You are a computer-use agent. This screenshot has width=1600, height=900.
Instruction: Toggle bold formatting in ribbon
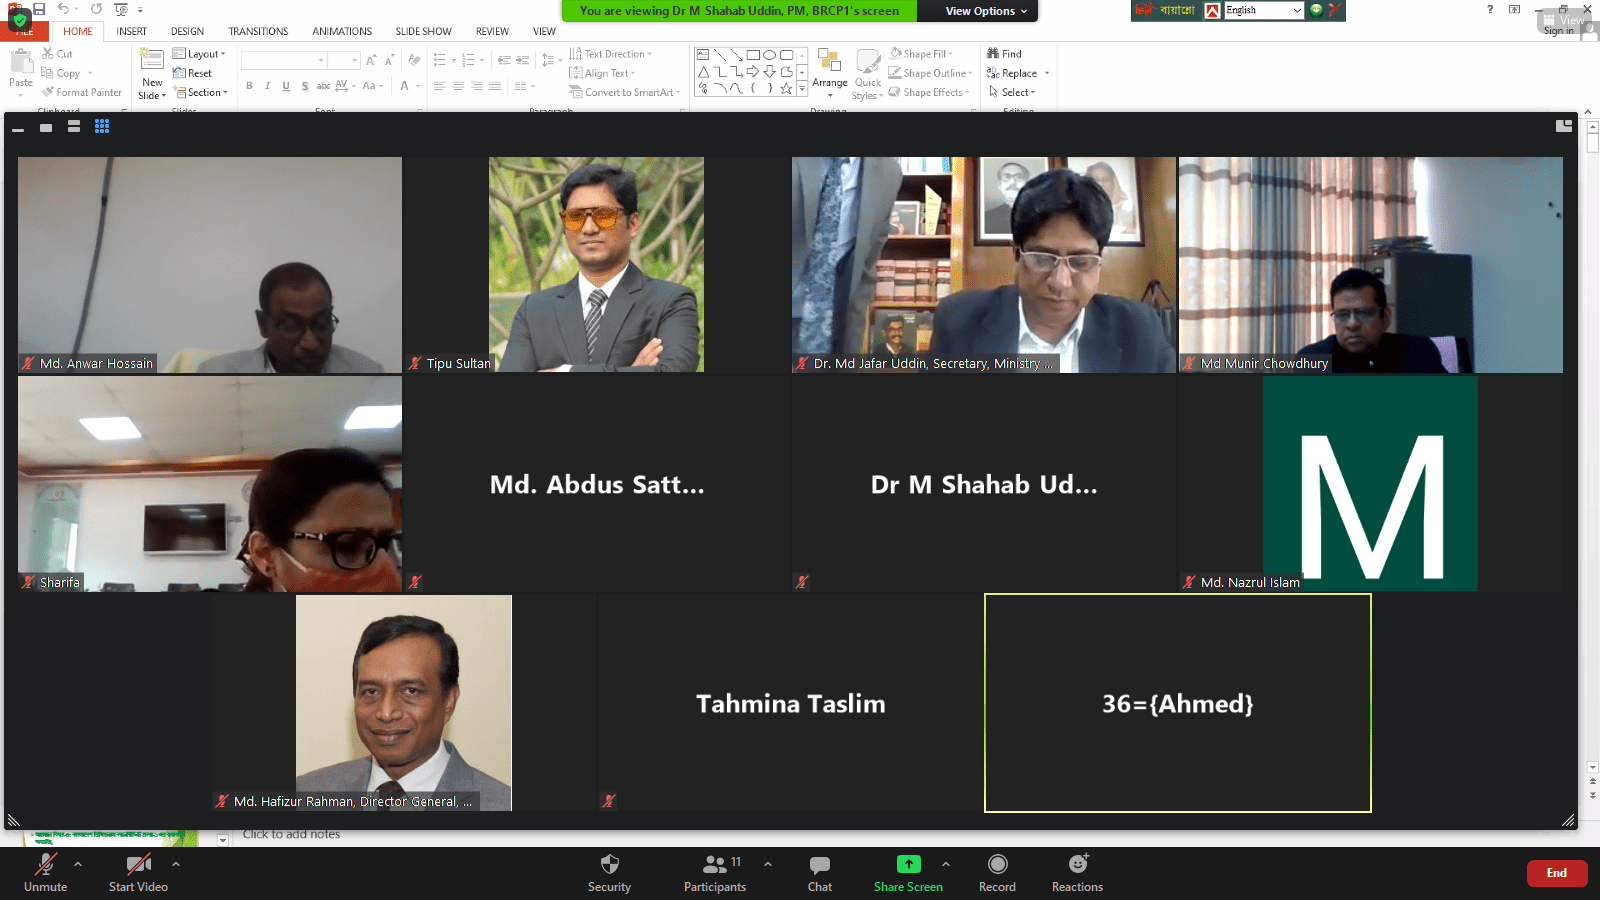pyautogui.click(x=249, y=86)
